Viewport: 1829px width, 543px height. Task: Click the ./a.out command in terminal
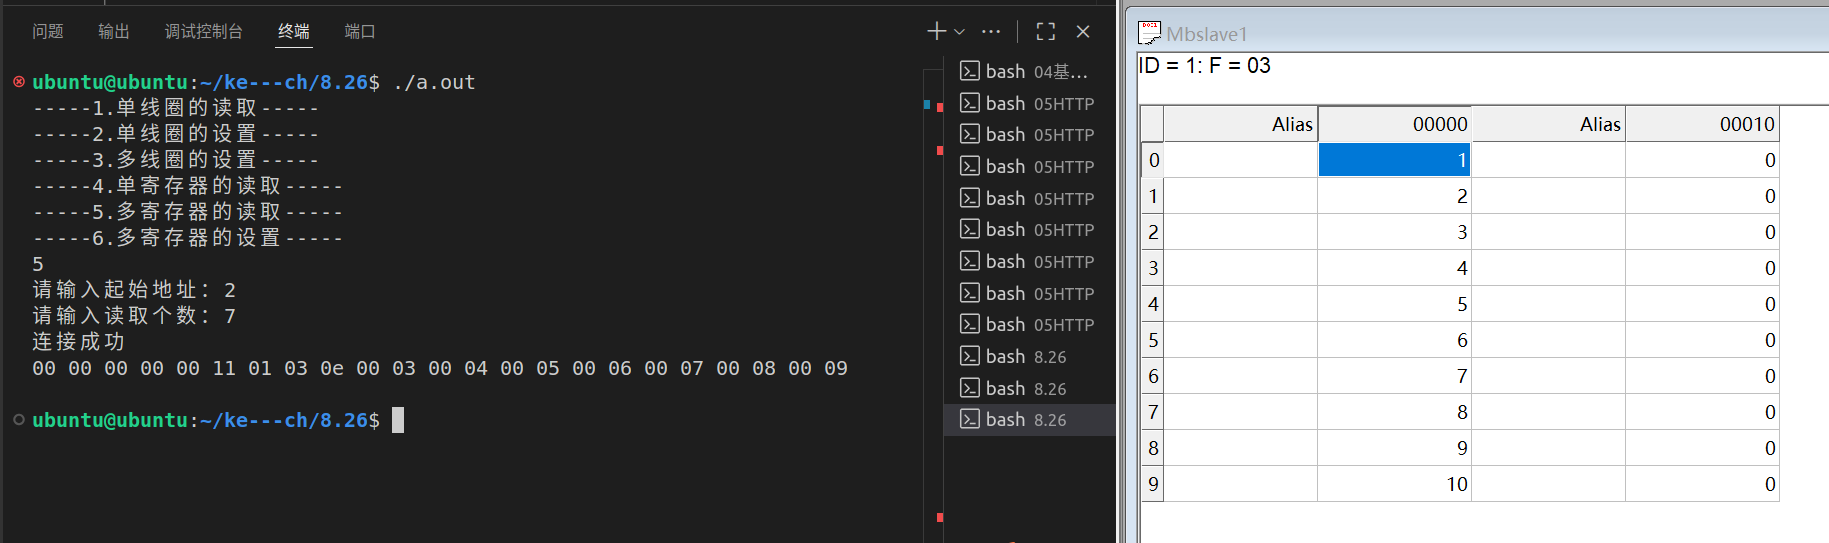click(434, 82)
